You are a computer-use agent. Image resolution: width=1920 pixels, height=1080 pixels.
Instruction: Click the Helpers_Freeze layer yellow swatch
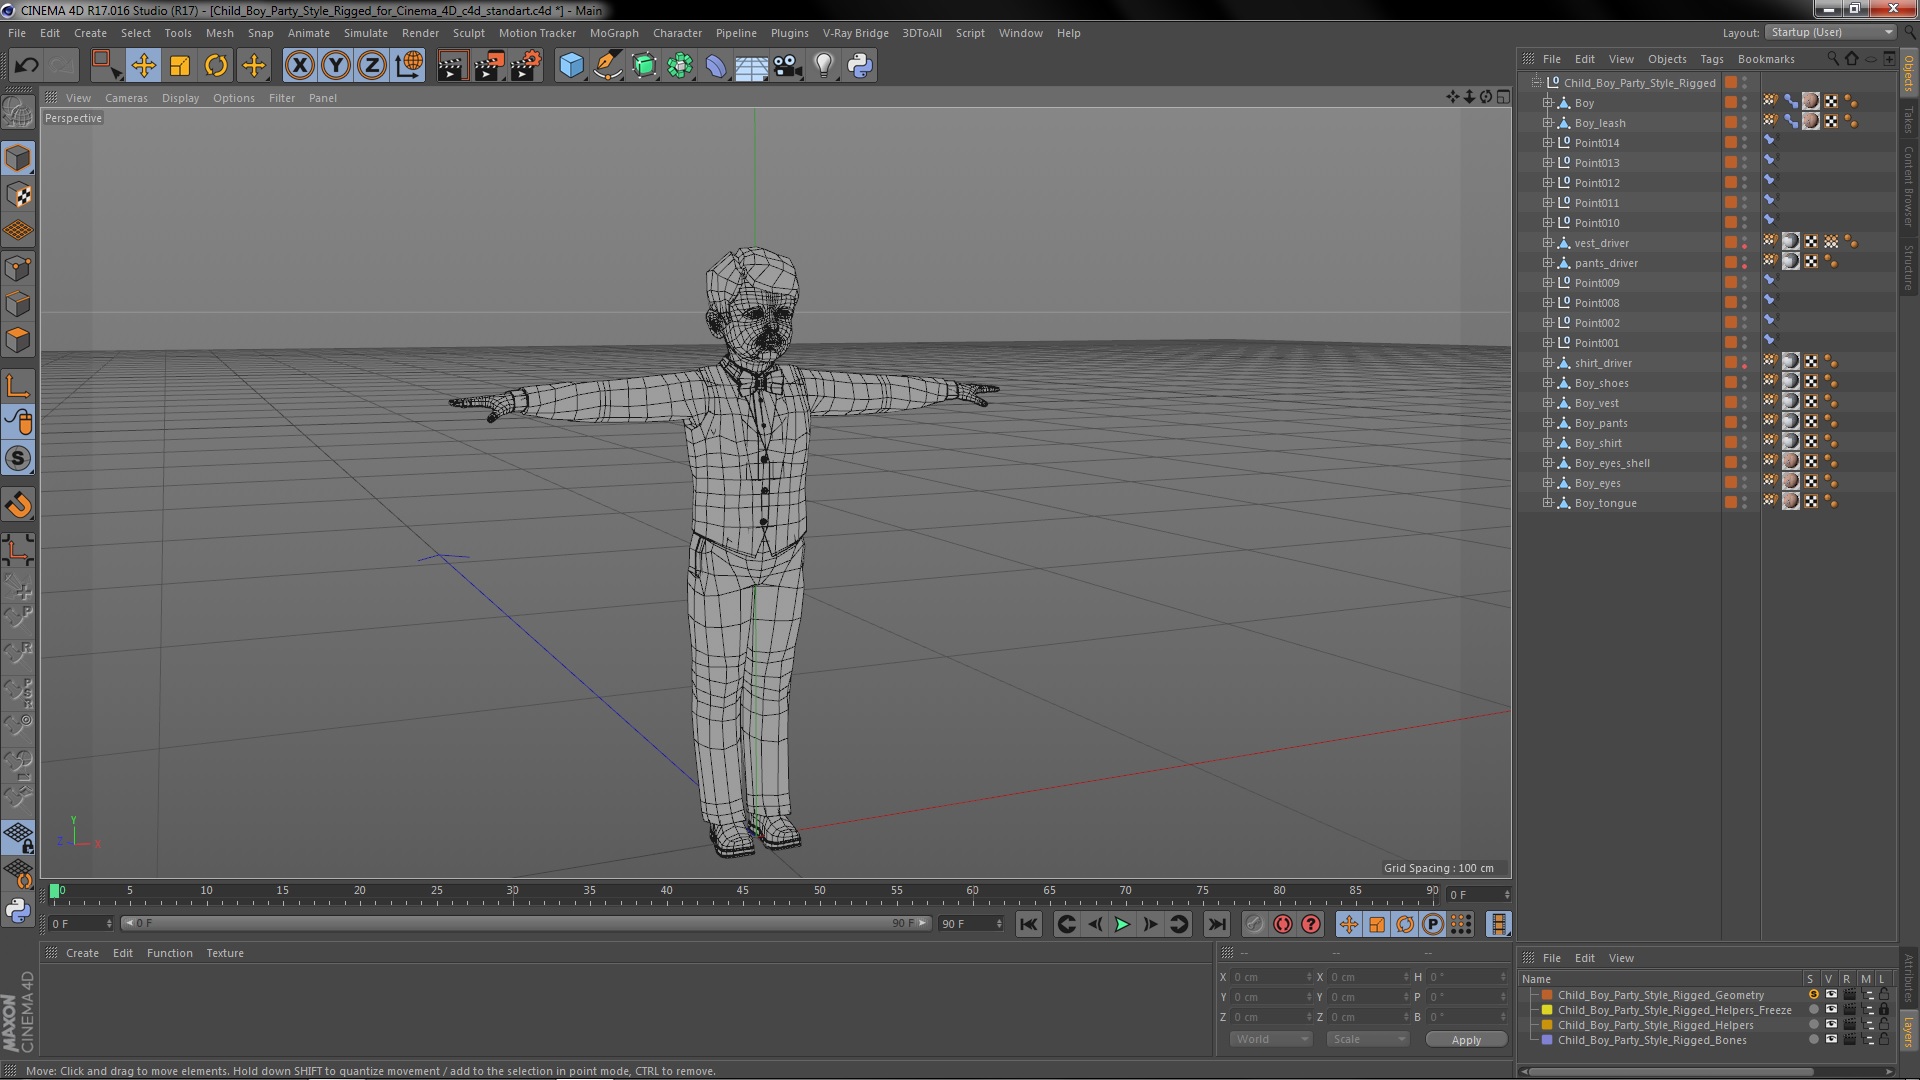(x=1547, y=1010)
